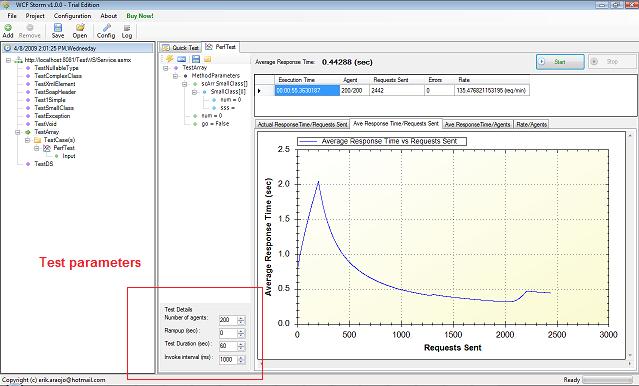Open the Log toolbar icon
Viewport: 639px width, 386px height.
coord(127,28)
